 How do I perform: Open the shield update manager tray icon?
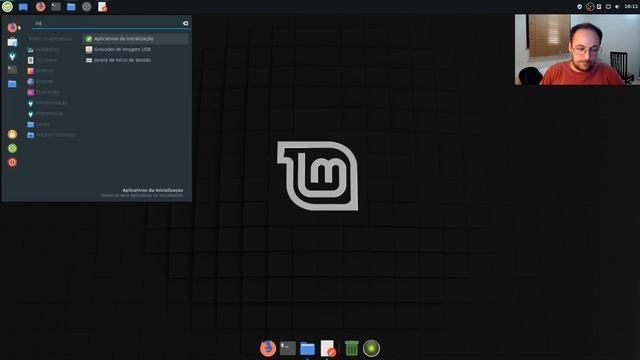pyautogui.click(x=579, y=7)
